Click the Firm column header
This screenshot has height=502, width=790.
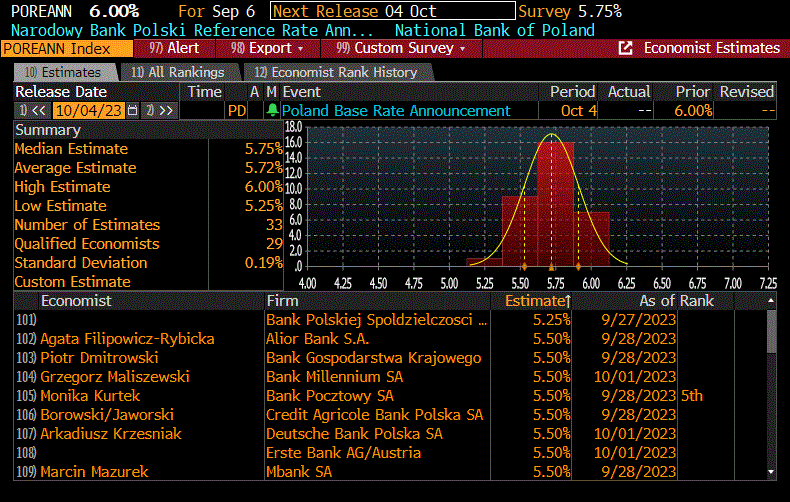(x=283, y=301)
